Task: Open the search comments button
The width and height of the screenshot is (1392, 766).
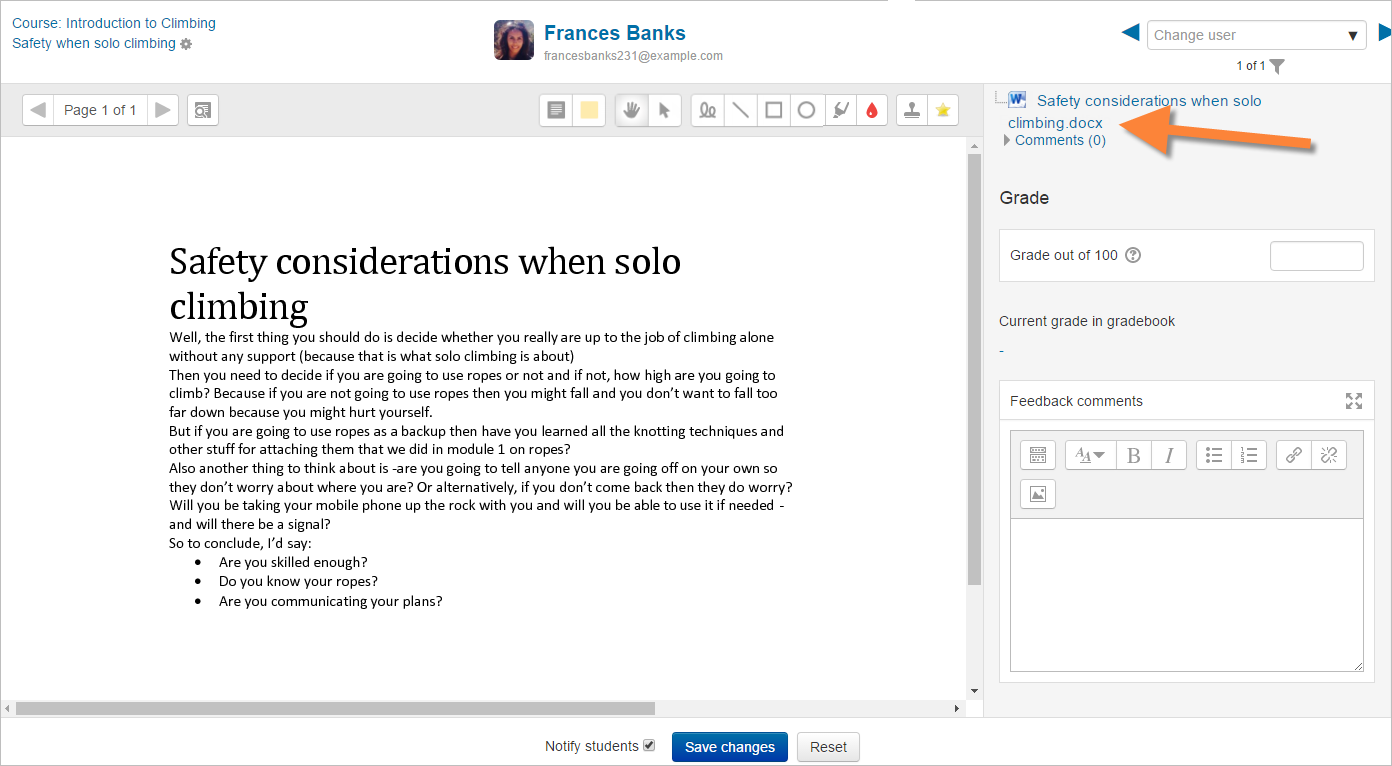Action: pyautogui.click(x=202, y=110)
